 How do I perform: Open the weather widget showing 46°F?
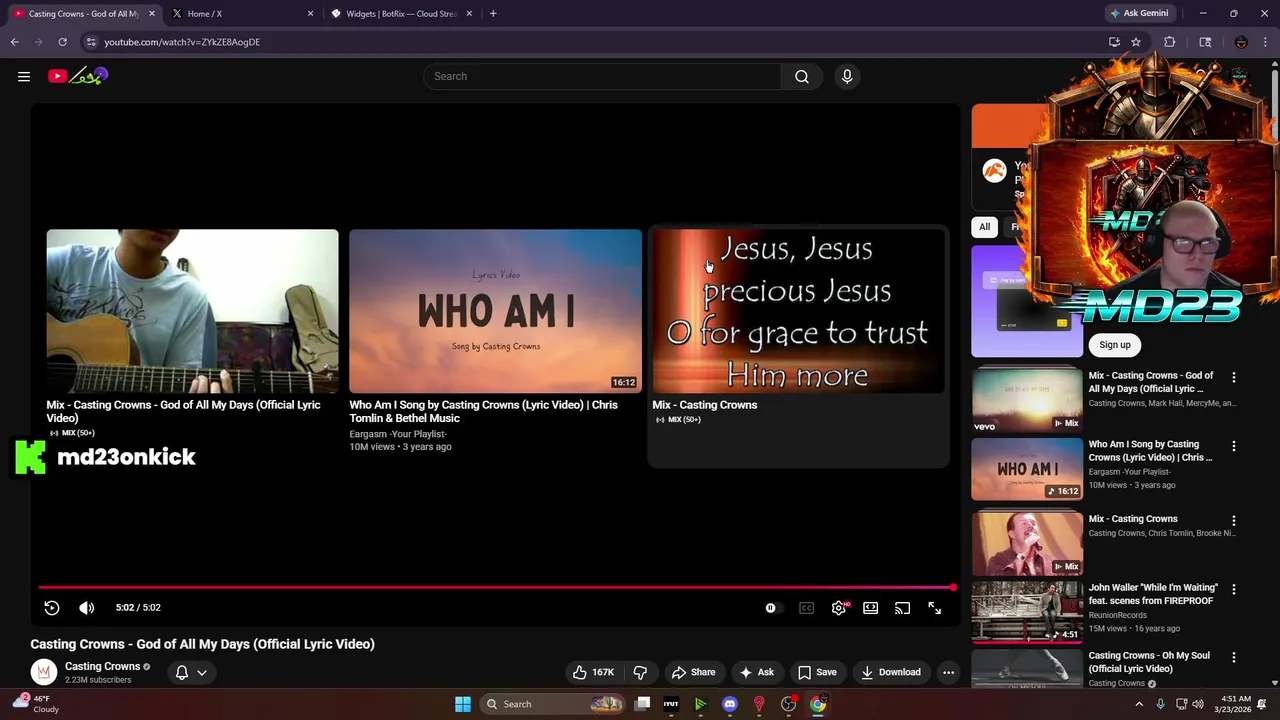point(37,704)
